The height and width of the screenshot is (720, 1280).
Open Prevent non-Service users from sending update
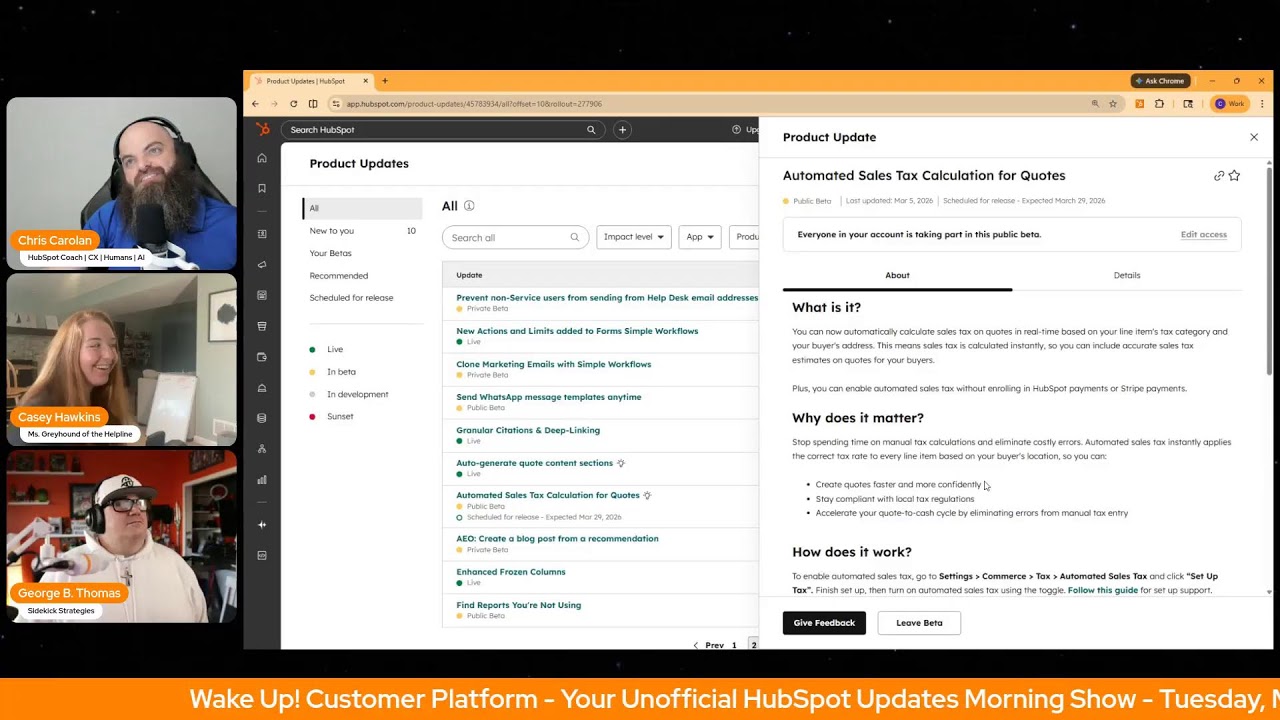(x=607, y=298)
